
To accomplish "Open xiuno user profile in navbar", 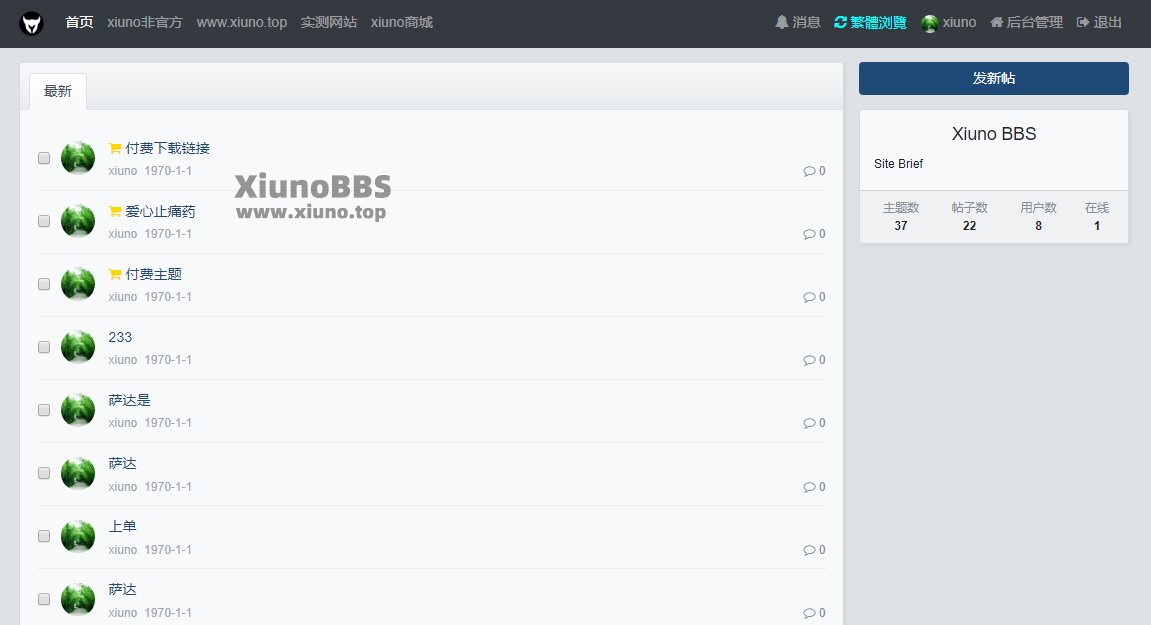I will click(949, 23).
